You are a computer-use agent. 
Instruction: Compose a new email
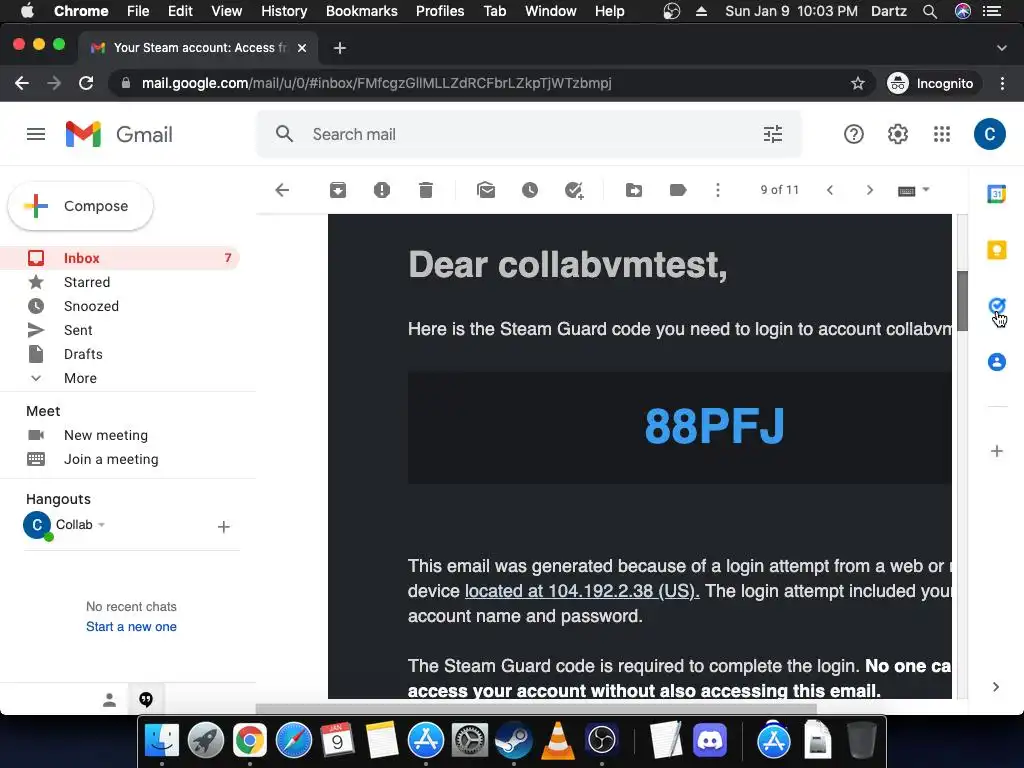[x=80, y=206]
